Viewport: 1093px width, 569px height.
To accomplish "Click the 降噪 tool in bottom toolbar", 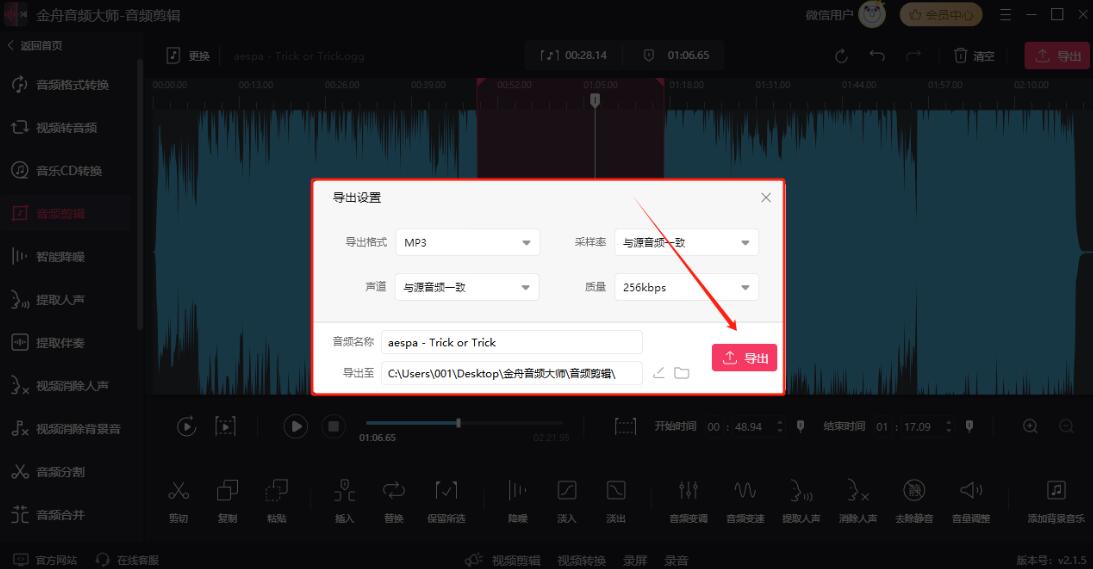I will (x=517, y=501).
